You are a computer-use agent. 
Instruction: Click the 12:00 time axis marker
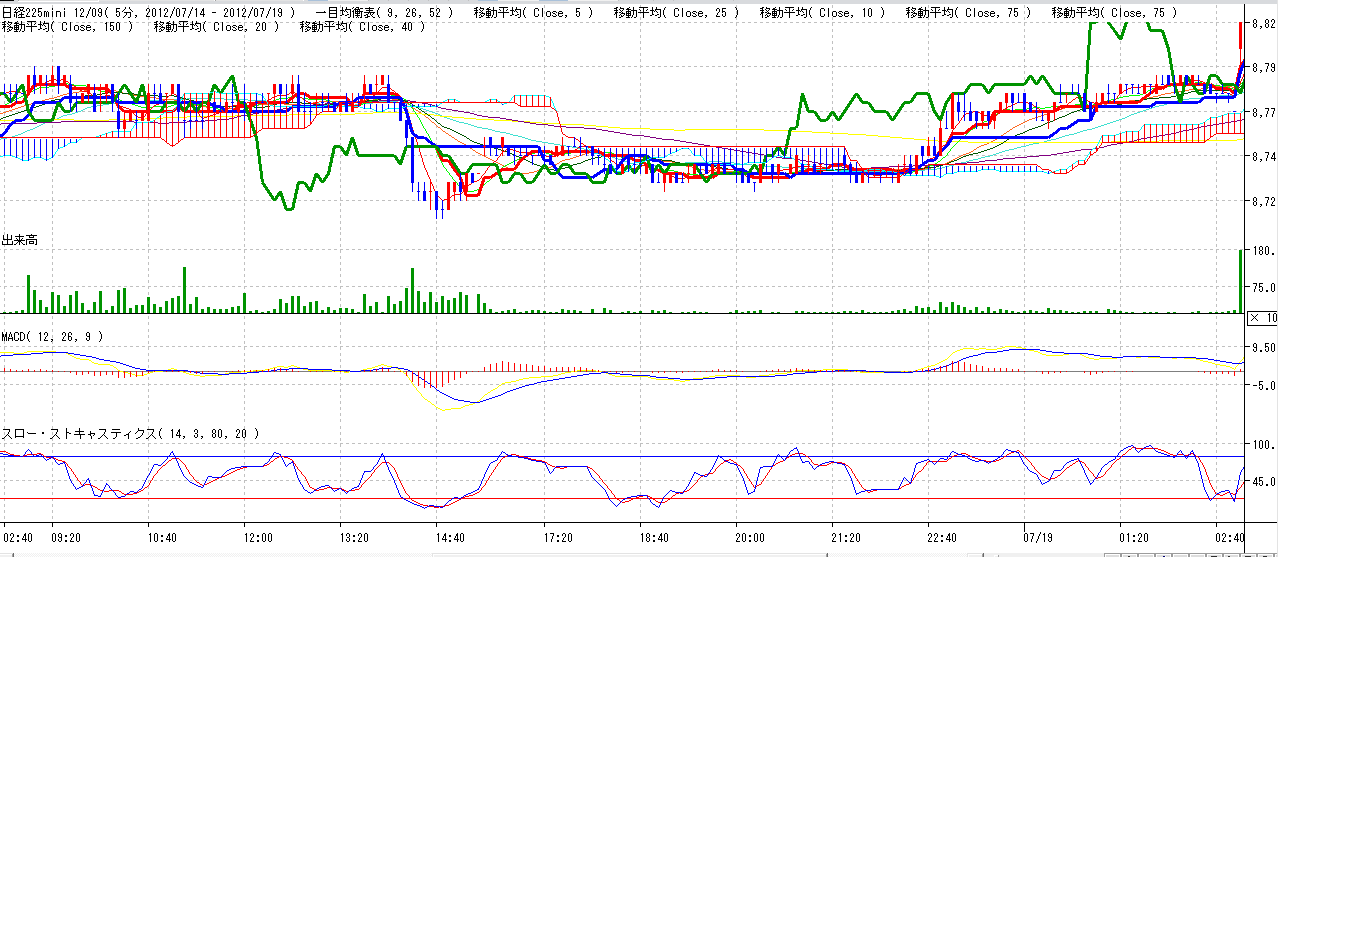[x=258, y=538]
